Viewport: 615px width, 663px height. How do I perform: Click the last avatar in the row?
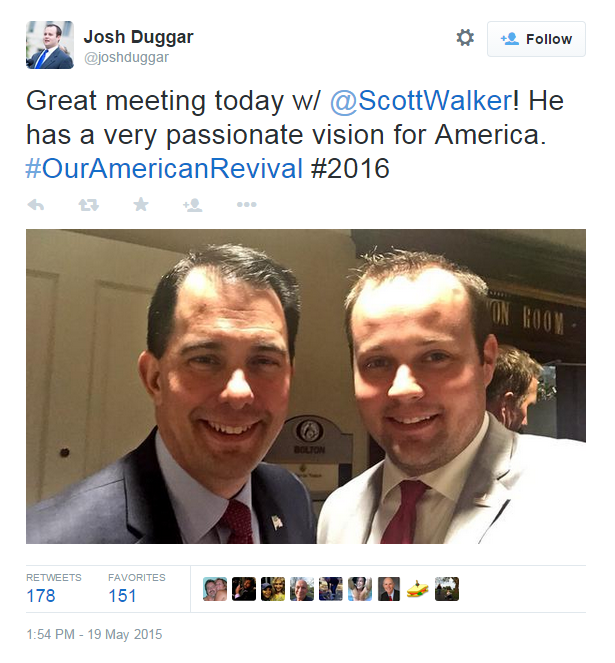tap(447, 589)
